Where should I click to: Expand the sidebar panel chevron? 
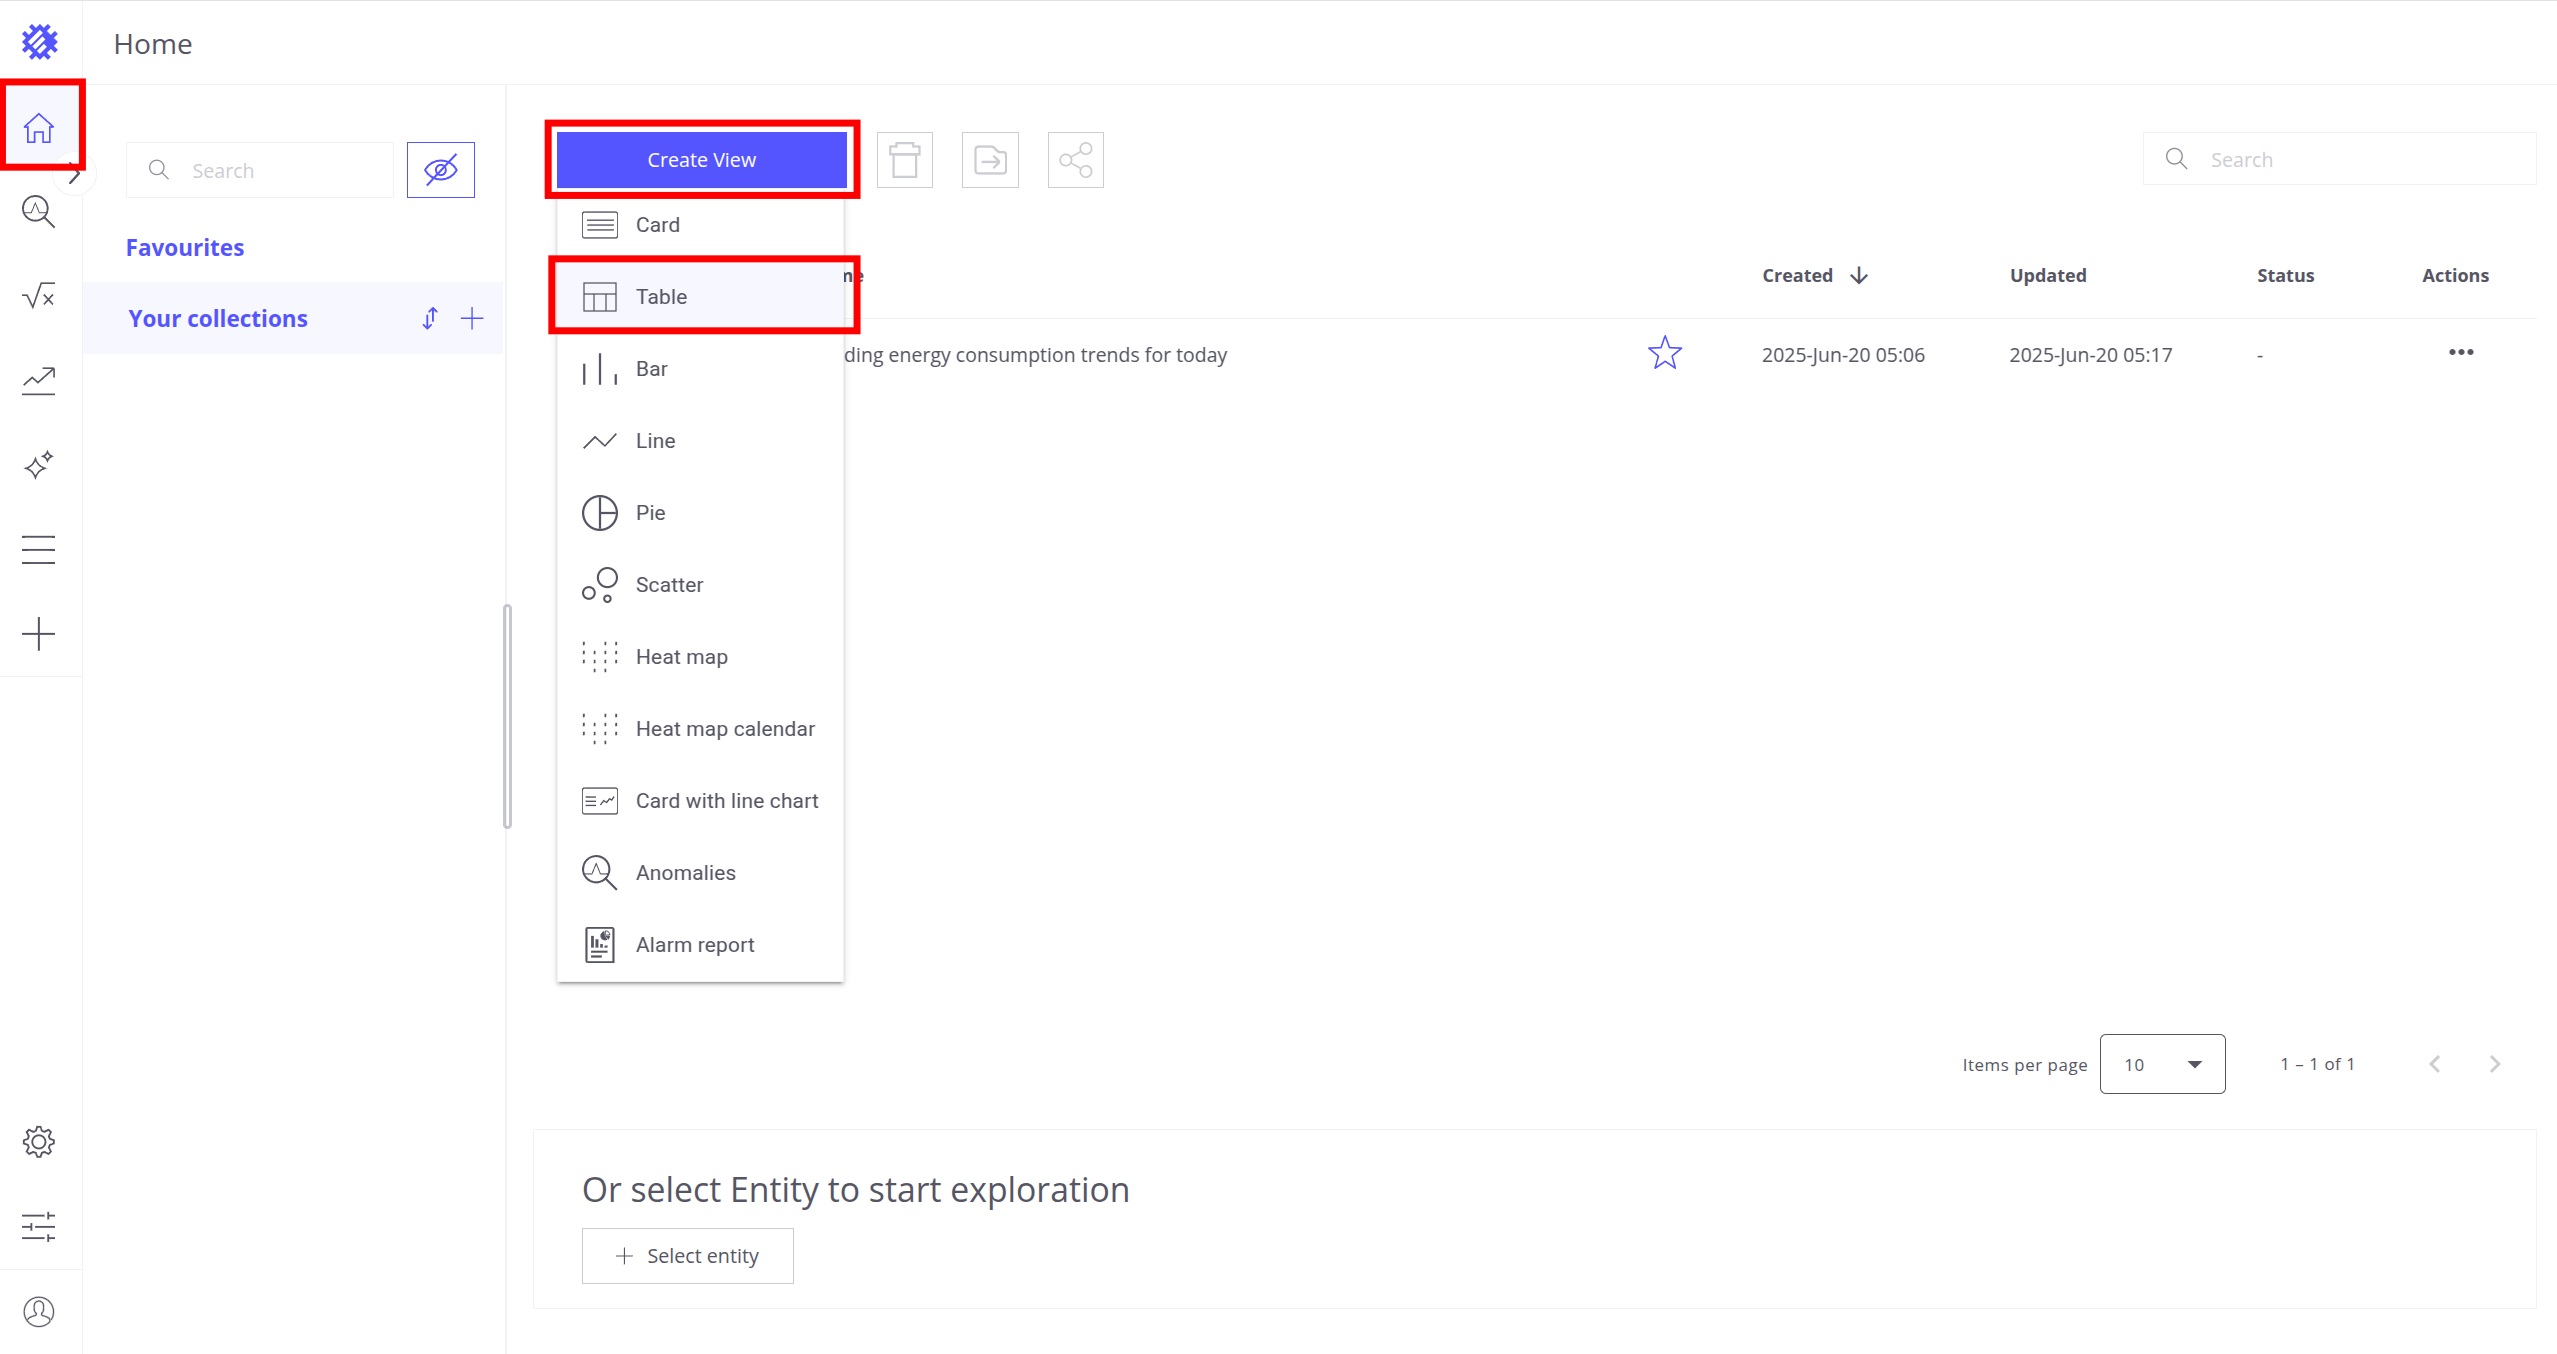click(74, 176)
